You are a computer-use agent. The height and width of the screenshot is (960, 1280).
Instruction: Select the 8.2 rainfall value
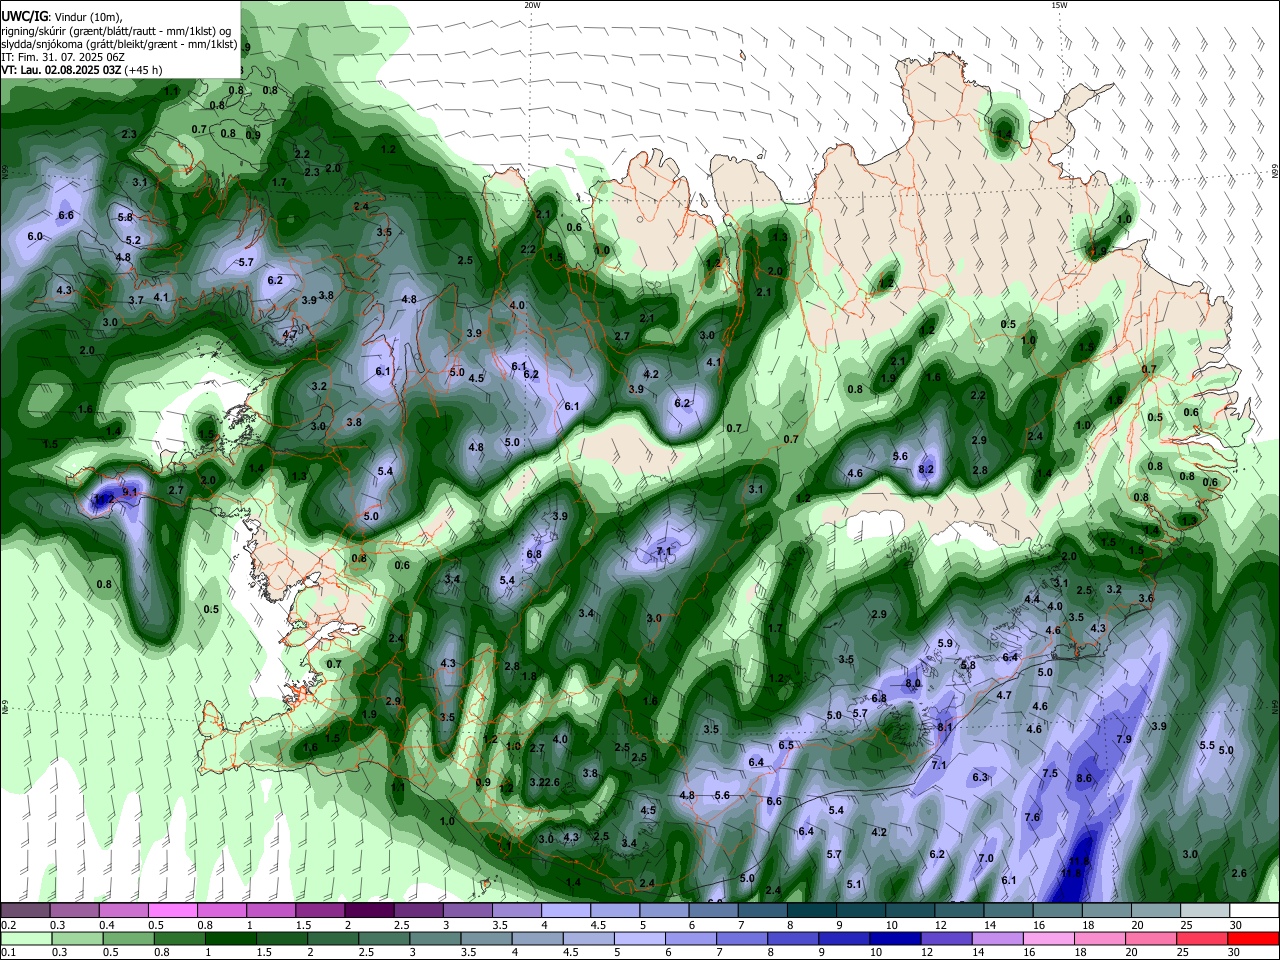(x=926, y=469)
